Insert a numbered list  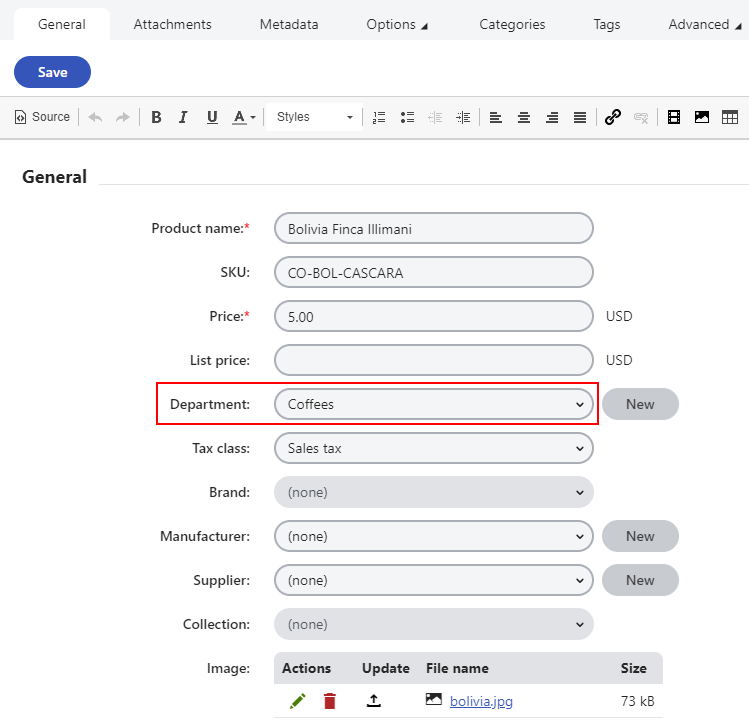pos(379,117)
